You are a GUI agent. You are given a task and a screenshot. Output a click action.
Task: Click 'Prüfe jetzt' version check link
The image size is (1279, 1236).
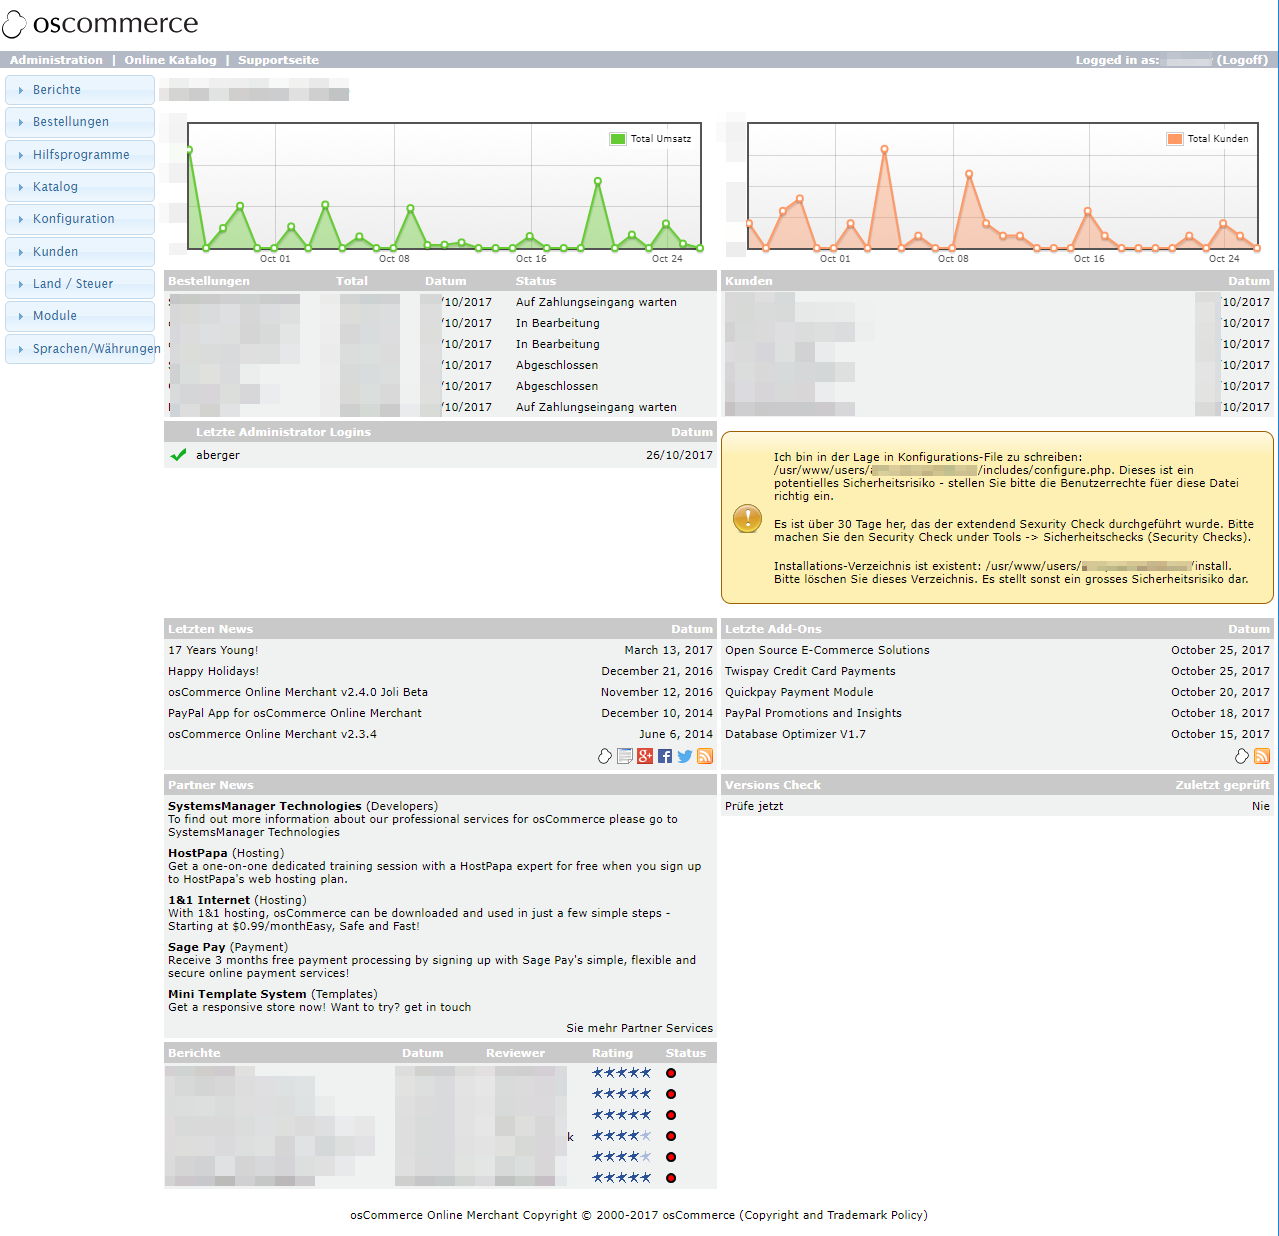coord(754,806)
